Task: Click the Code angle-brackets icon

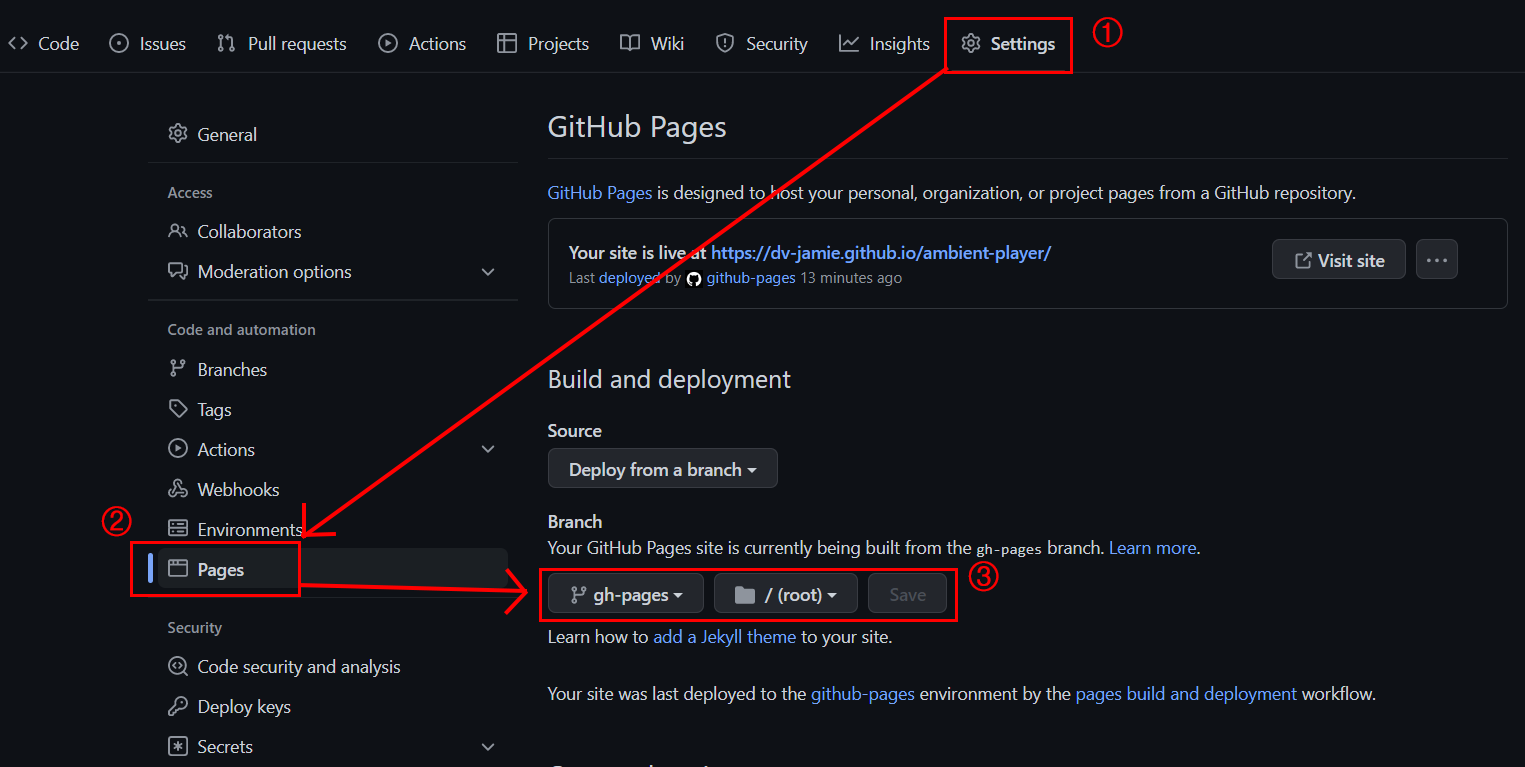Action: point(18,43)
